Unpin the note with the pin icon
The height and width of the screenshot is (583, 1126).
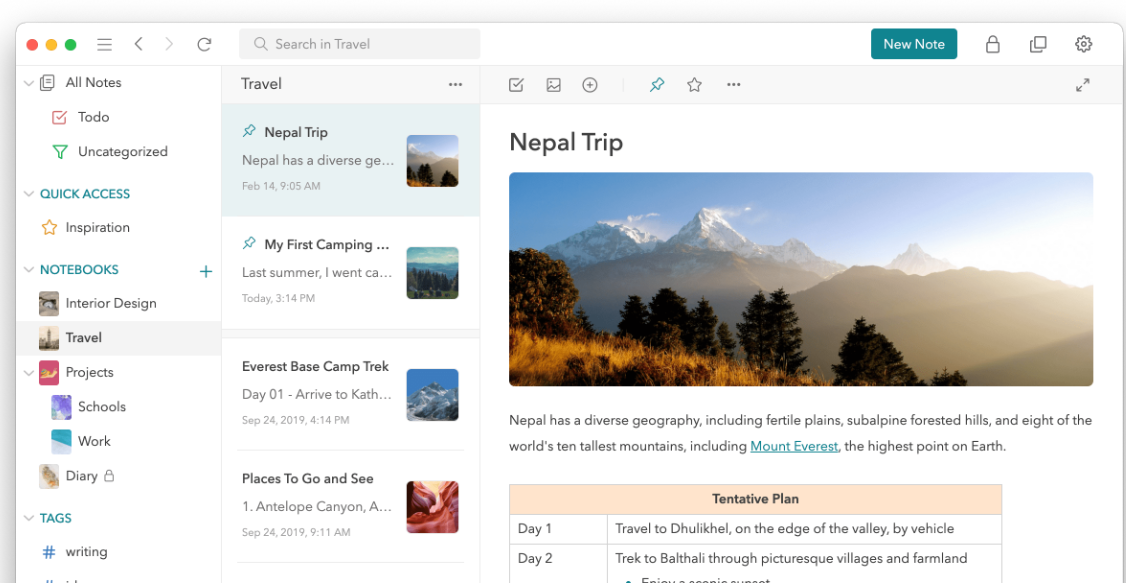coord(657,85)
